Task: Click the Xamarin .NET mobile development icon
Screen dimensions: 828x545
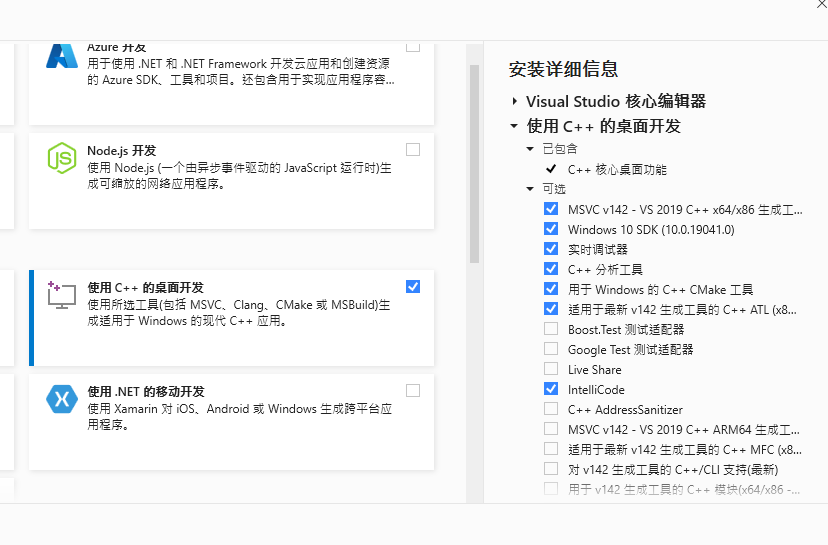Action: (x=62, y=399)
